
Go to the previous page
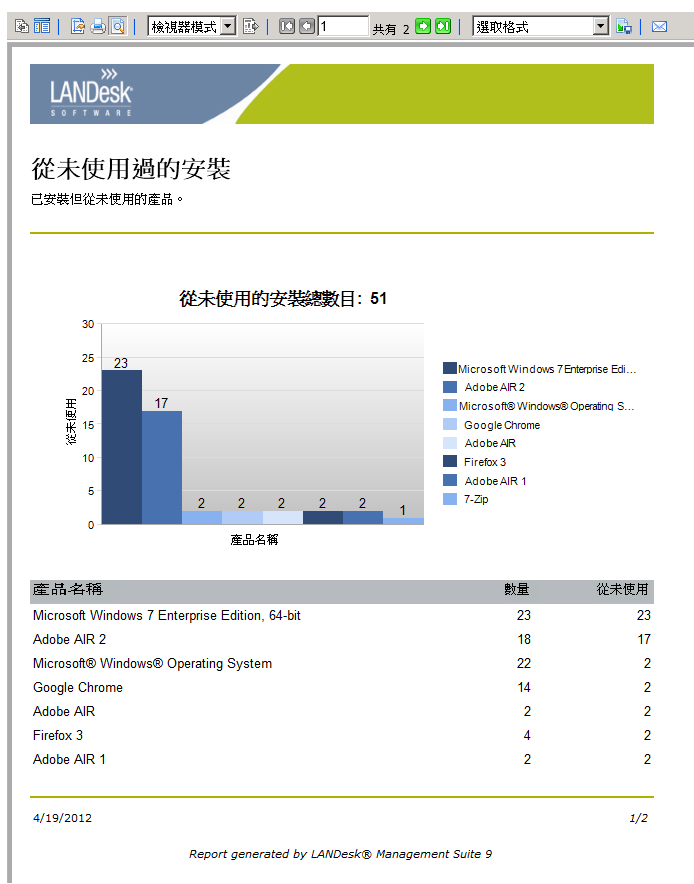(307, 26)
